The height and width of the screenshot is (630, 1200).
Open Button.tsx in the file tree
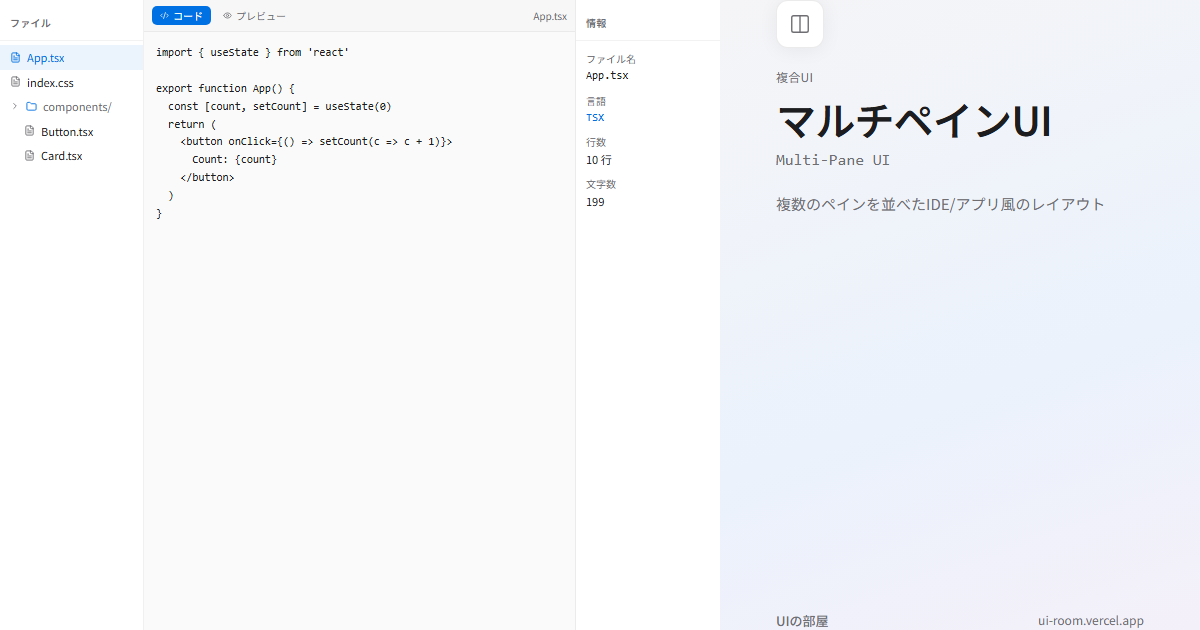click(x=71, y=131)
